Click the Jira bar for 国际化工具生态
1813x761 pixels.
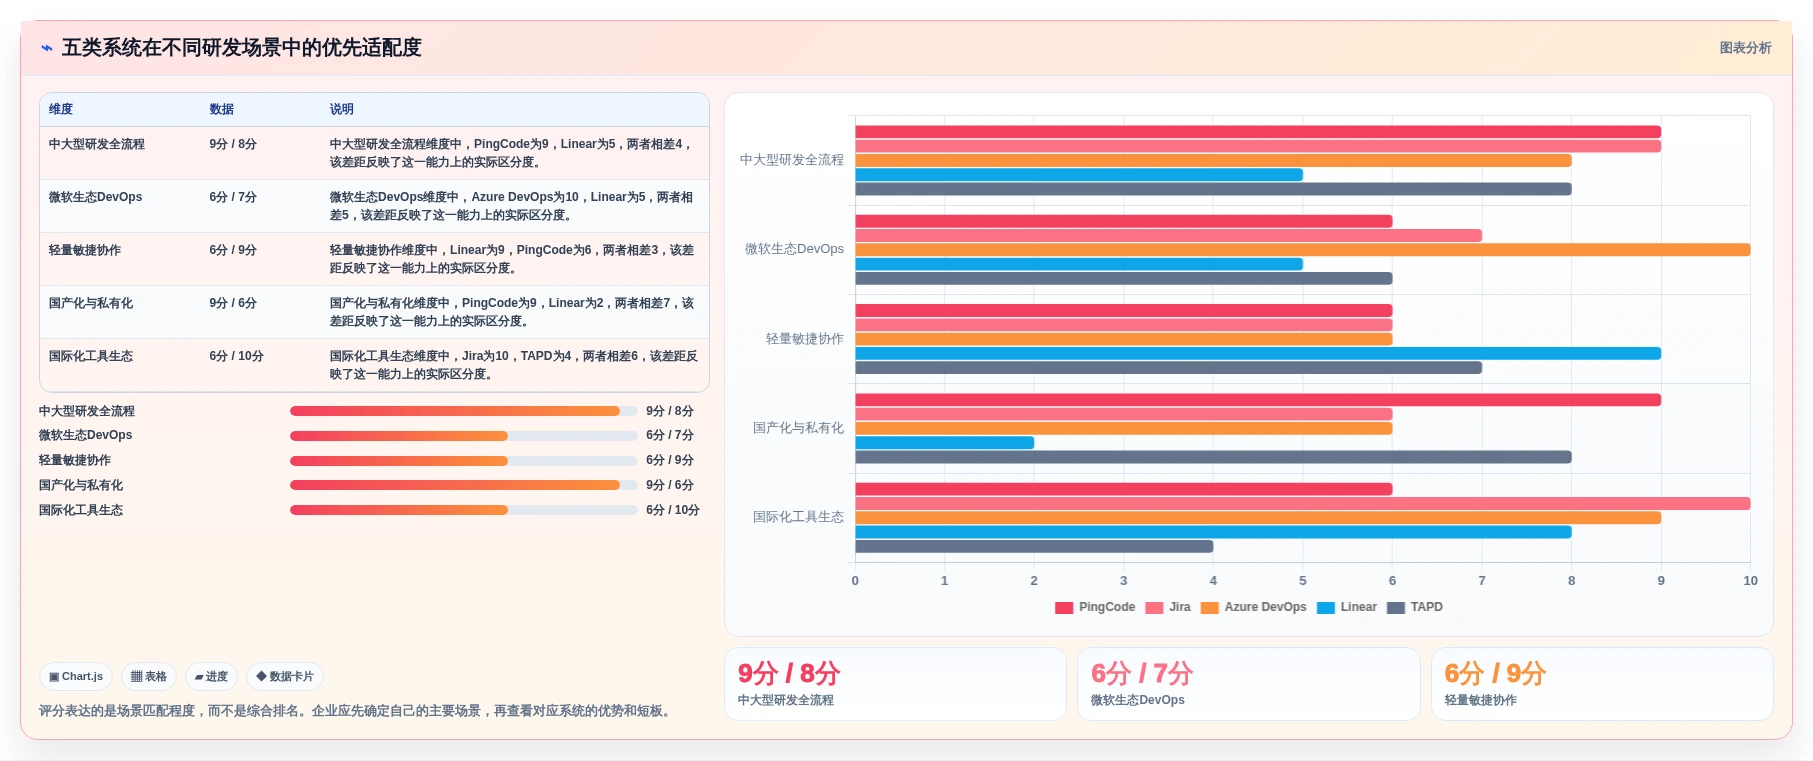(1302, 504)
